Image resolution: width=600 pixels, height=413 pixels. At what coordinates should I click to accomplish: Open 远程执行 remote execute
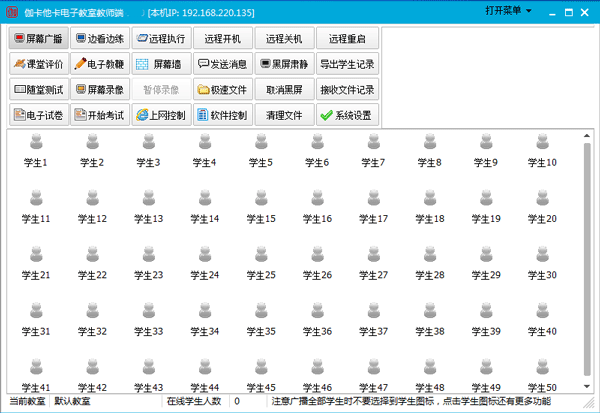pos(162,38)
